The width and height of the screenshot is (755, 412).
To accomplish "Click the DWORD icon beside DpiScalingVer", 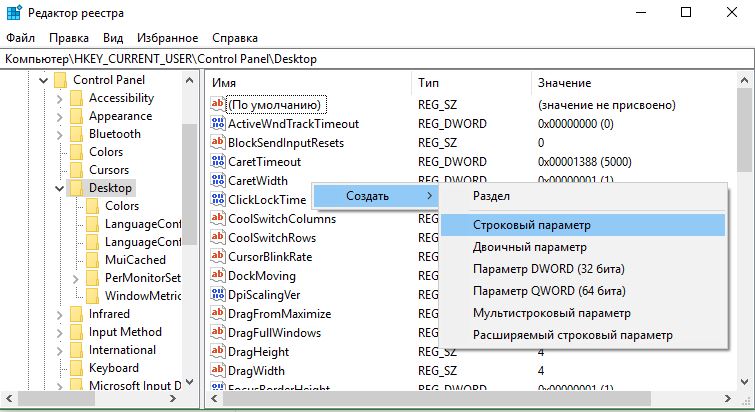I will click(x=218, y=295).
